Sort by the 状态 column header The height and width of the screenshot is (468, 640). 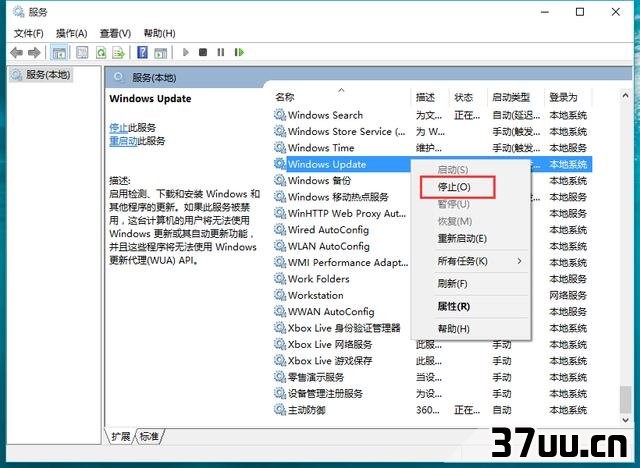(x=468, y=97)
